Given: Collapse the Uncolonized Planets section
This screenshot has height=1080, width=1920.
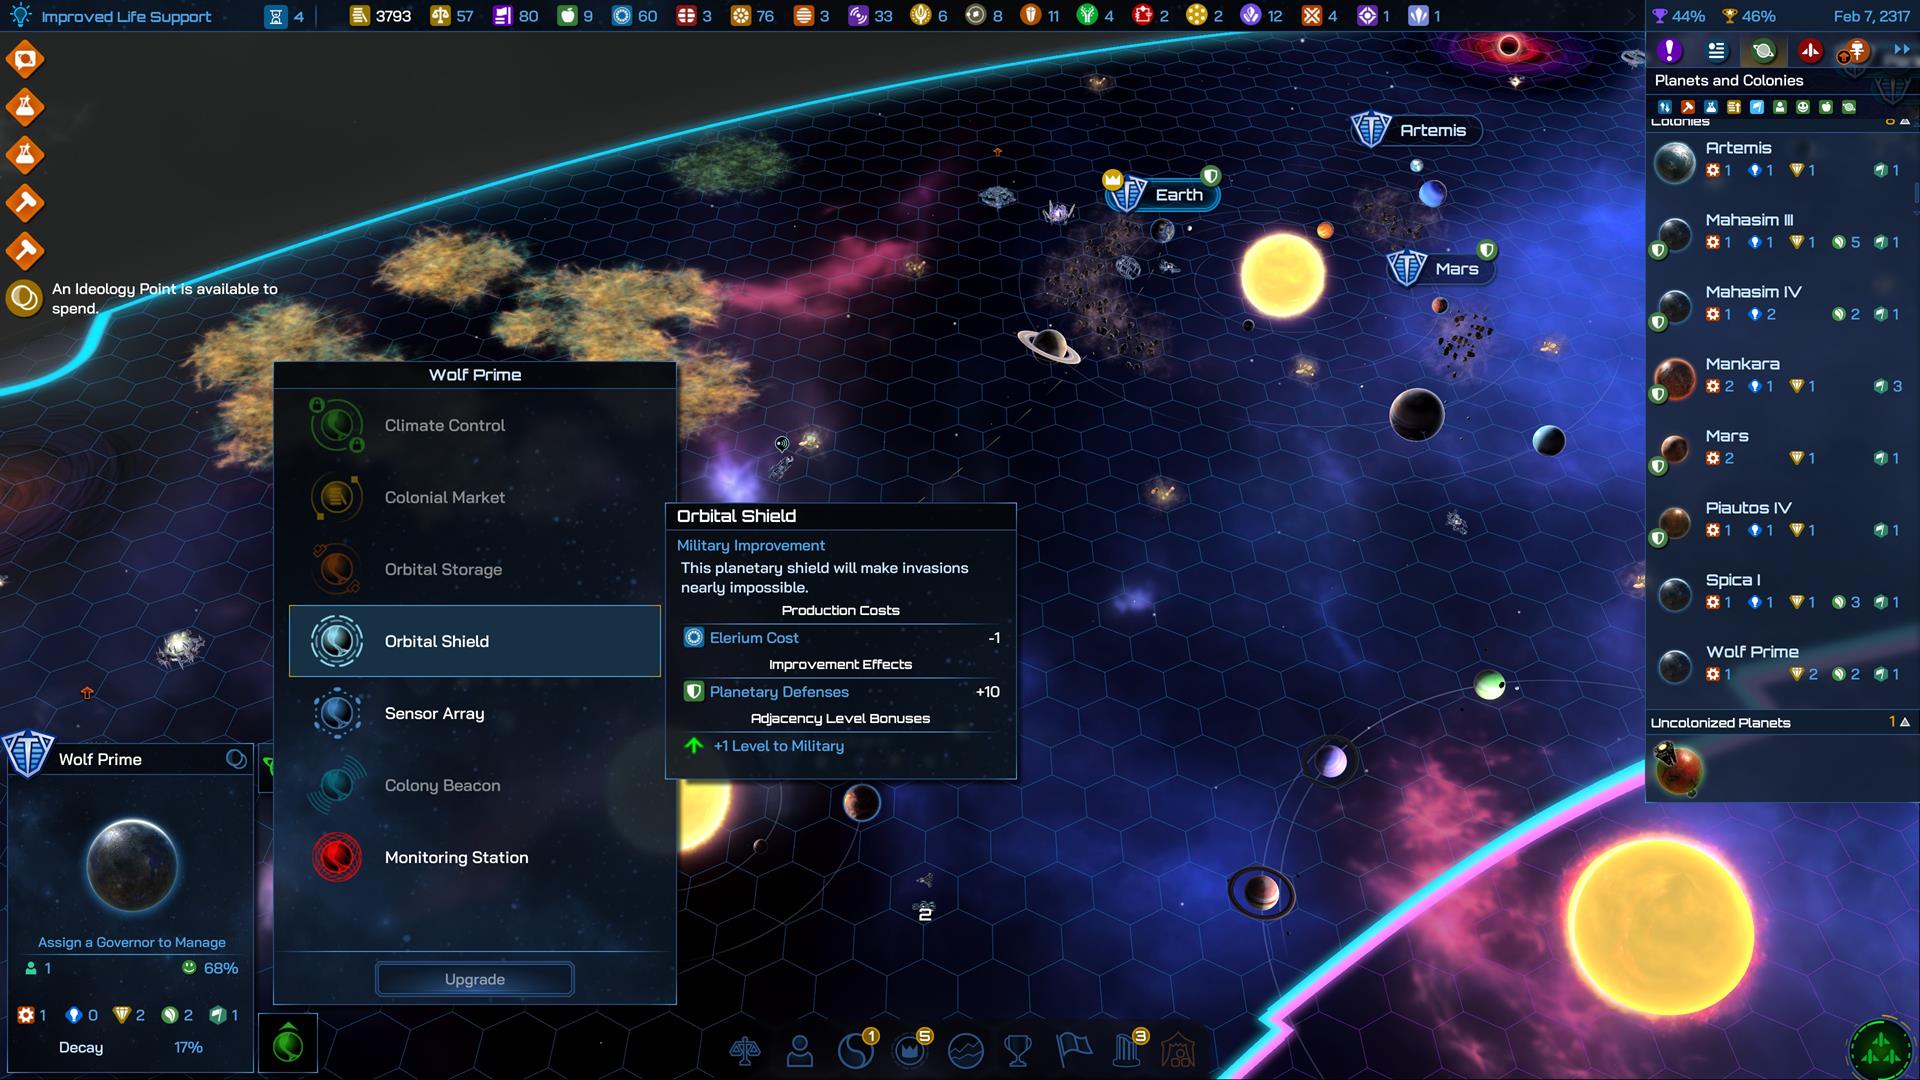Looking at the screenshot, I should pyautogui.click(x=1905, y=722).
